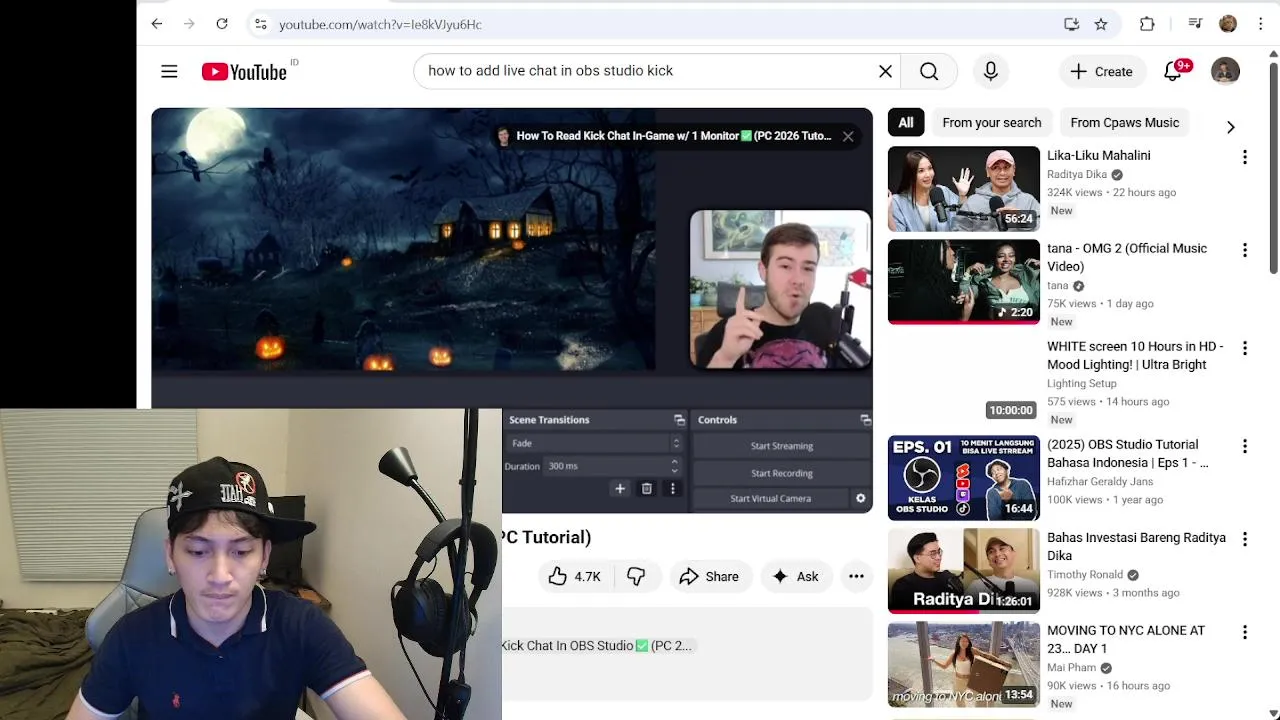Open the OBS Studio EPS. 01 thumbnail
This screenshot has width=1280, height=720.
(964, 478)
